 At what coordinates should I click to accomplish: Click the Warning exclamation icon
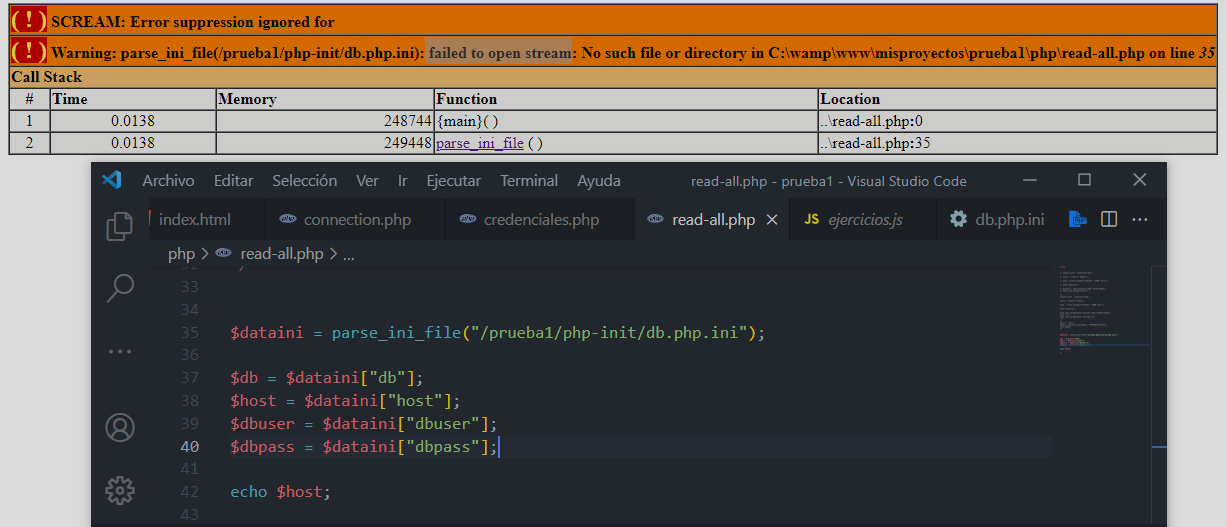(x=29, y=51)
